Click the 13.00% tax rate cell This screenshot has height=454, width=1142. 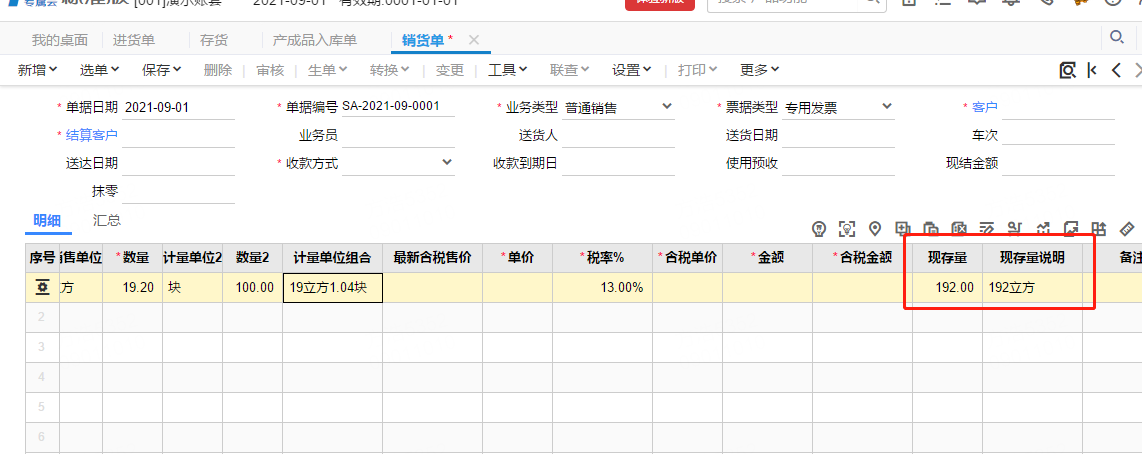click(x=602, y=288)
